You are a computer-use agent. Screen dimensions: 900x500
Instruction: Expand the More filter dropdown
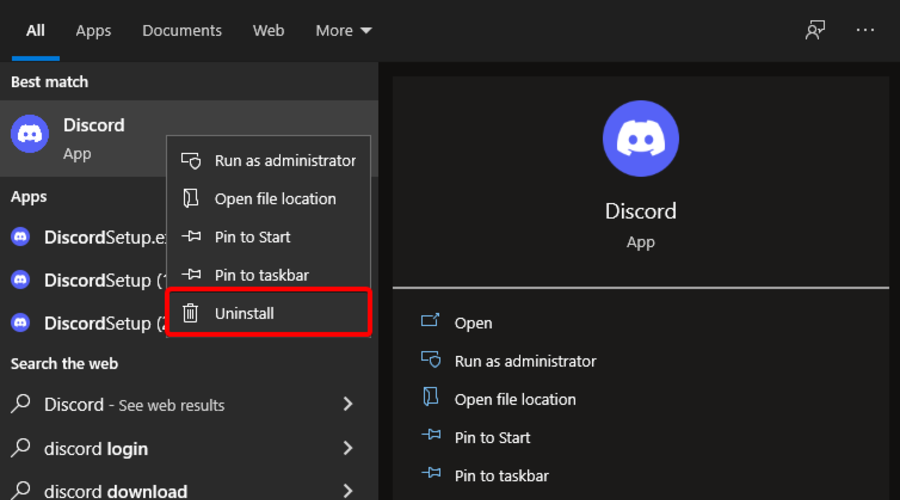coord(343,30)
